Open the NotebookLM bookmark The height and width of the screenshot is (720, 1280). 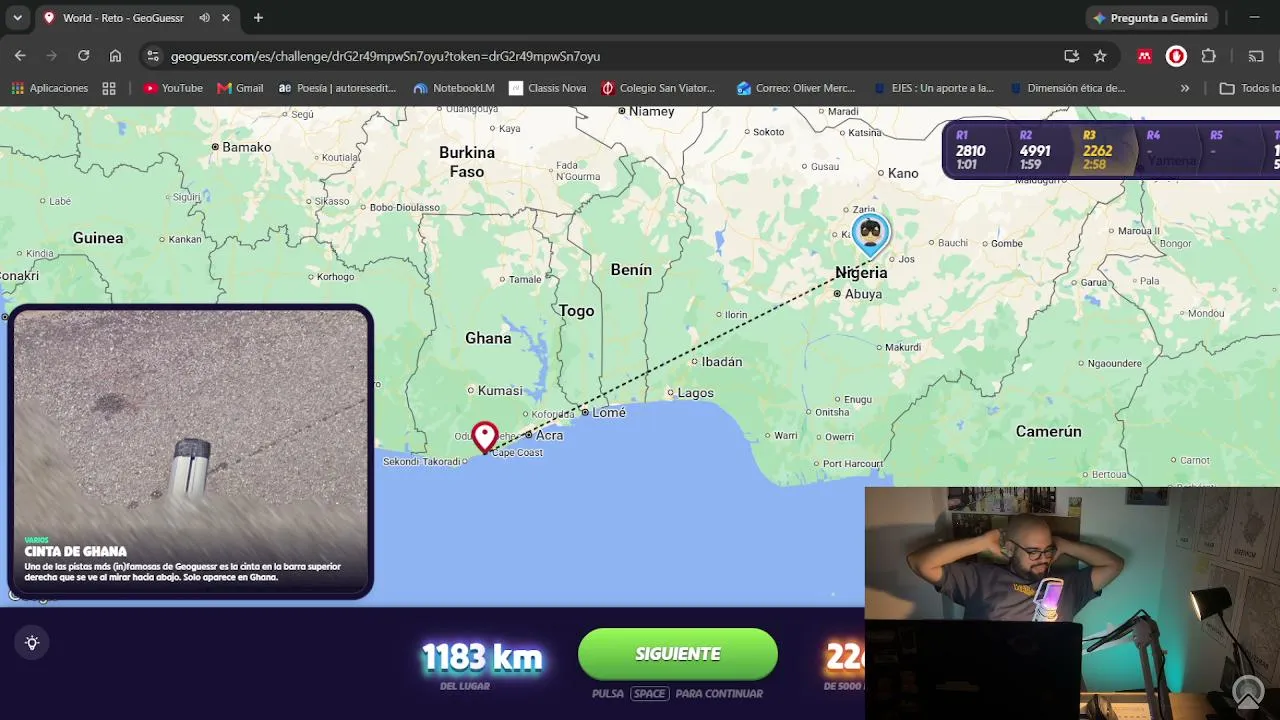point(454,88)
